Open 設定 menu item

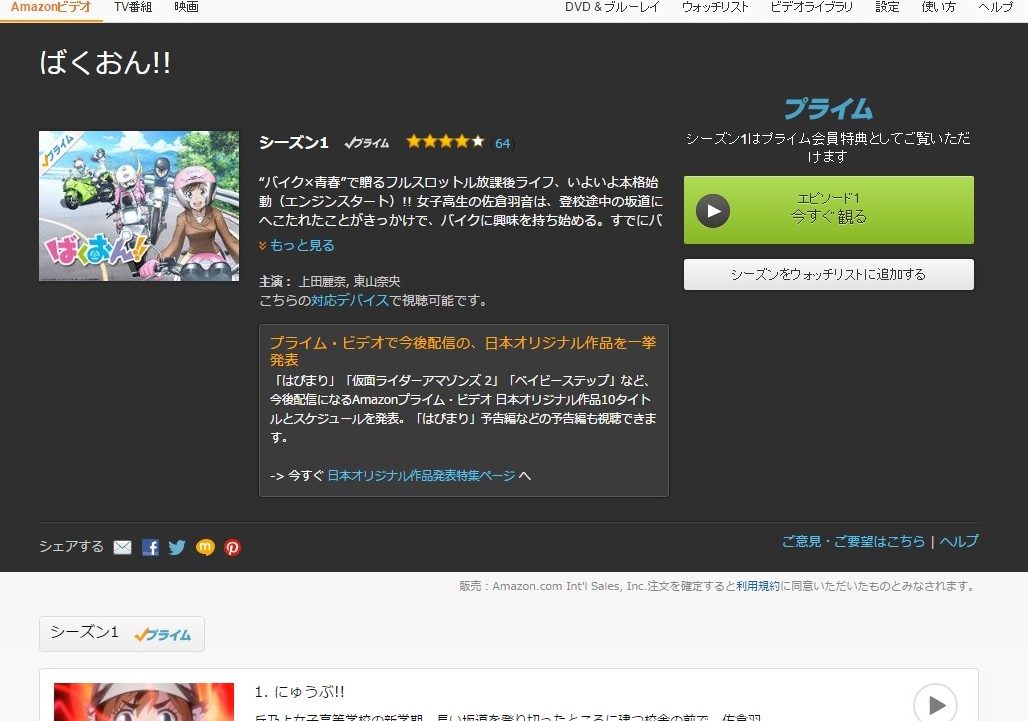887,7
